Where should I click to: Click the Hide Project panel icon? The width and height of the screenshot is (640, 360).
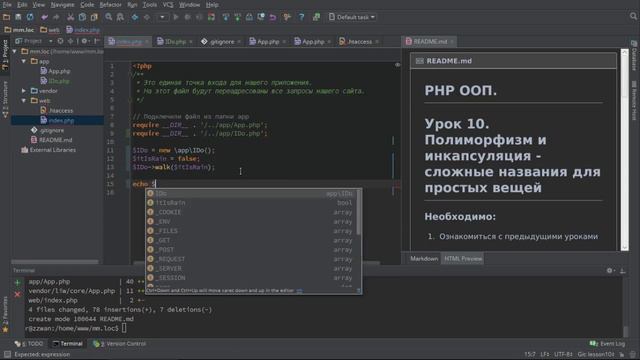click(x=97, y=41)
